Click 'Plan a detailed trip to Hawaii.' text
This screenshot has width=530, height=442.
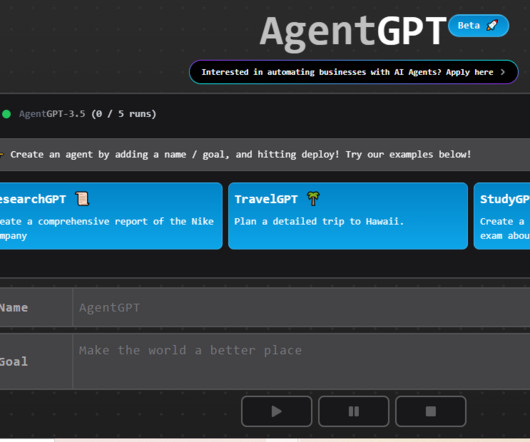point(319,221)
